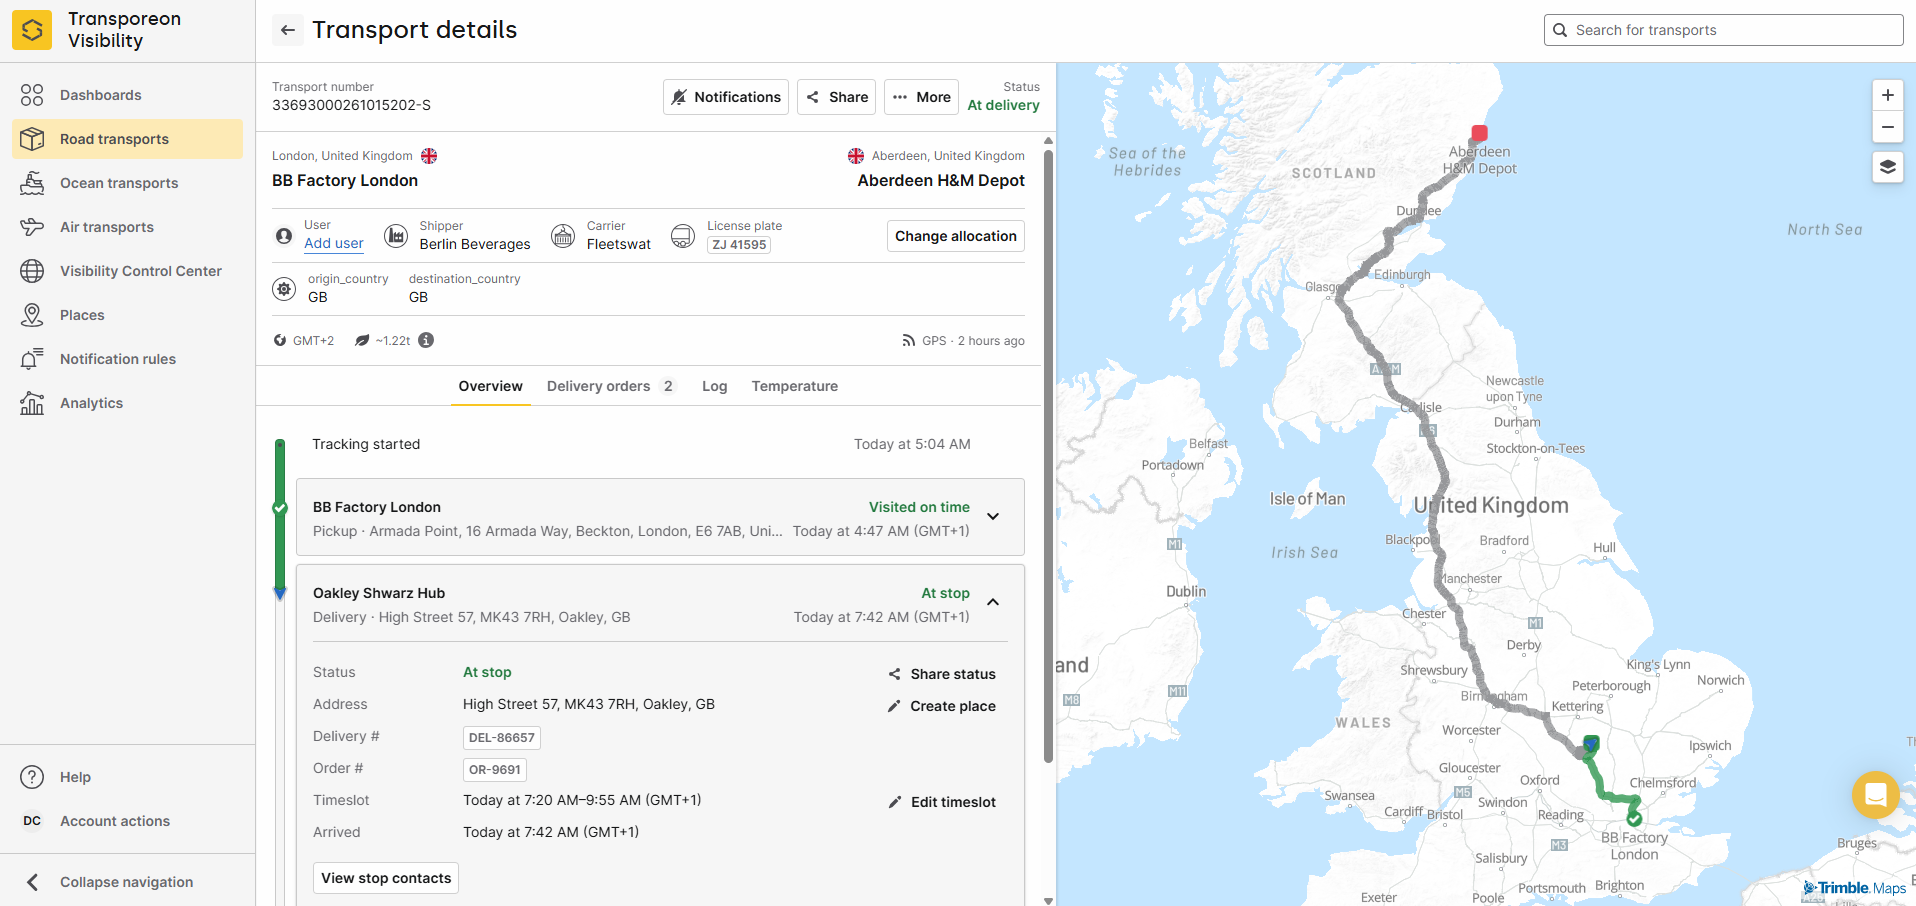The width and height of the screenshot is (1916, 906).
Task: Expand the BB Factory London stop
Action: (993, 517)
